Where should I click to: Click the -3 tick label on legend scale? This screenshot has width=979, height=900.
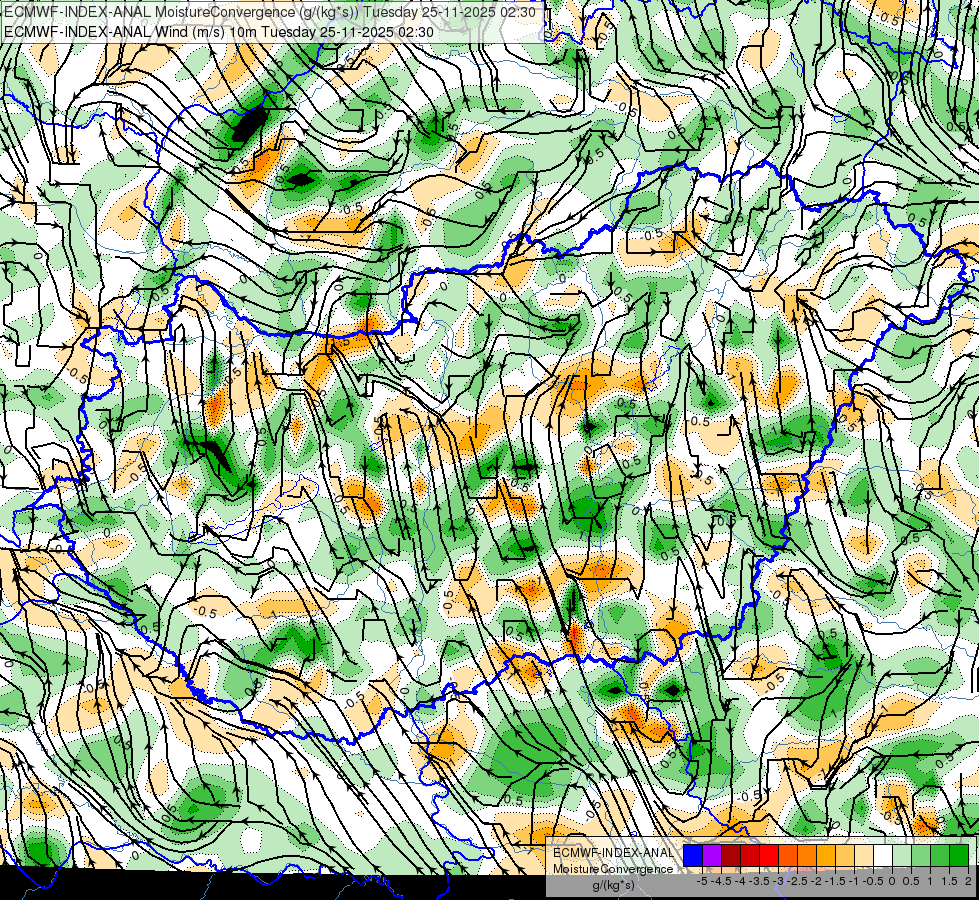(778, 881)
